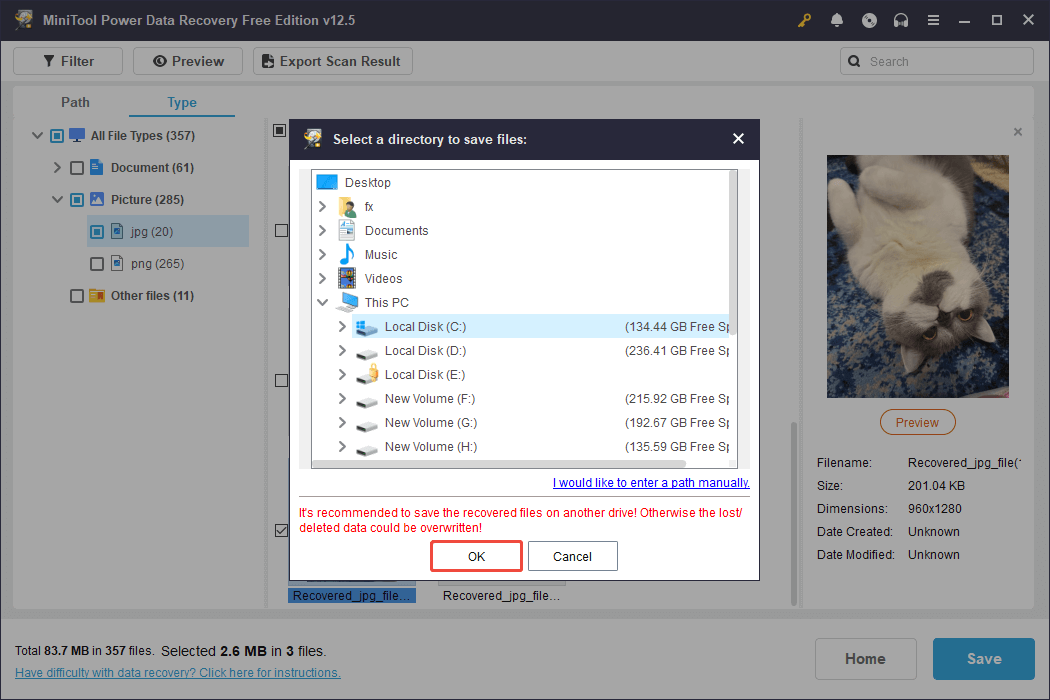Toggle the Picture (285) checkbox

pos(77,200)
